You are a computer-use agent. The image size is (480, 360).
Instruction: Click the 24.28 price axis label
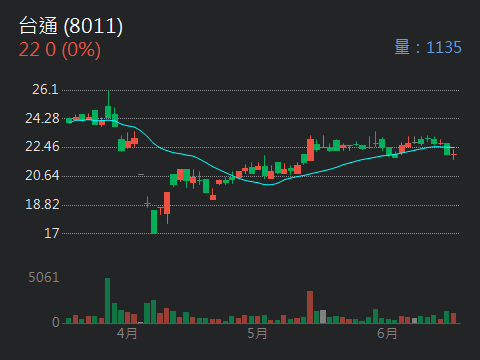click(x=42, y=118)
